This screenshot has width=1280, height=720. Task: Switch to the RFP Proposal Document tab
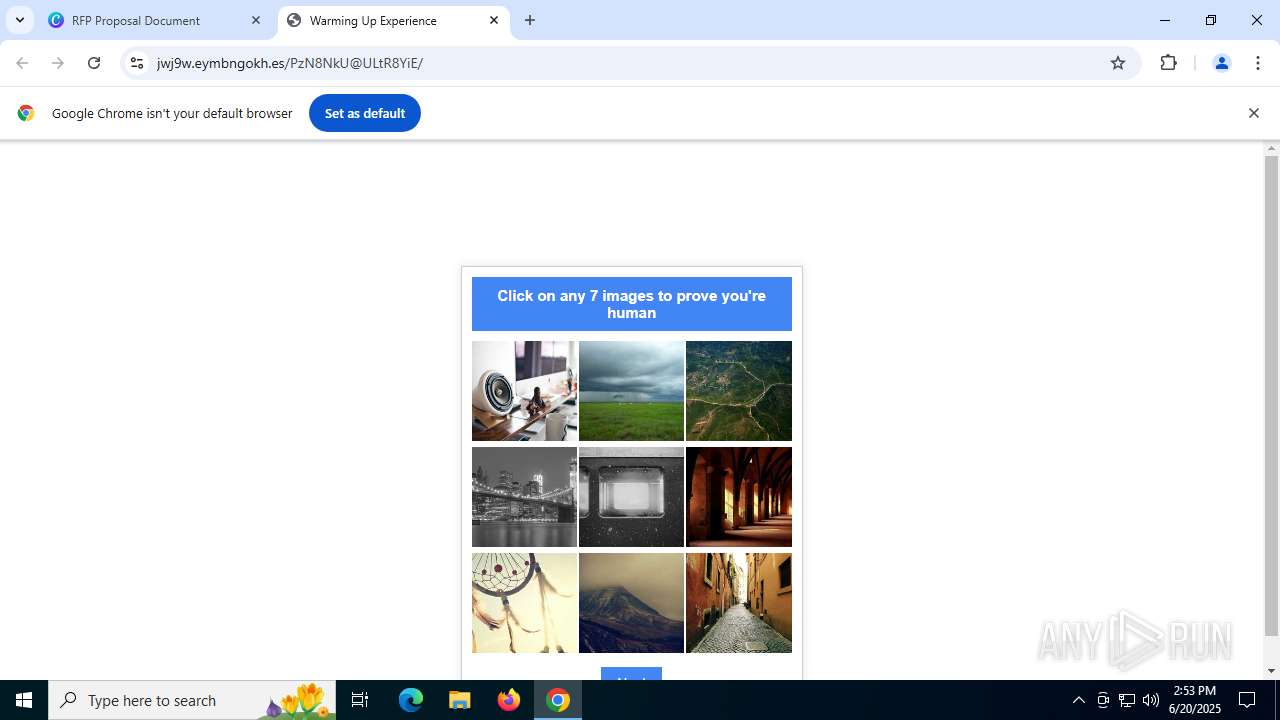155,20
